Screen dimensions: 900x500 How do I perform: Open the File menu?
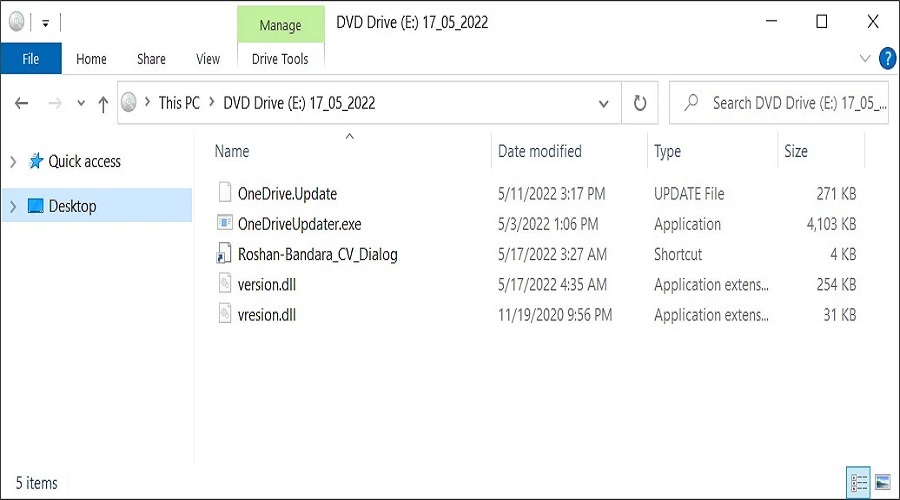31,59
